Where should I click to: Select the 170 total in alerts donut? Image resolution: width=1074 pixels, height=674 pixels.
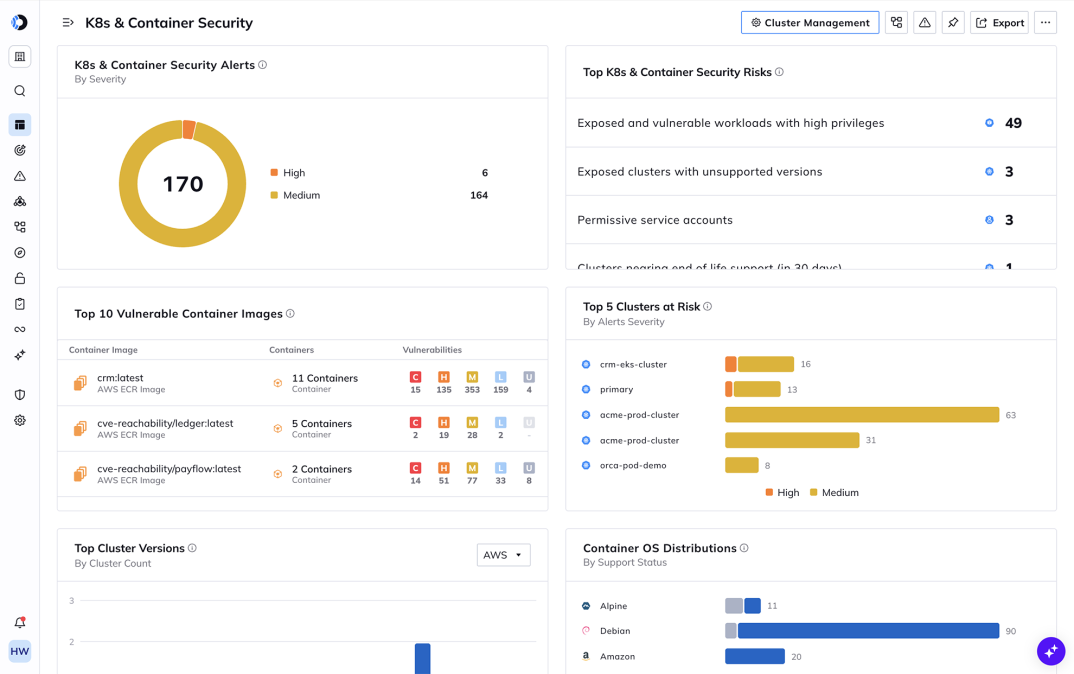[183, 184]
